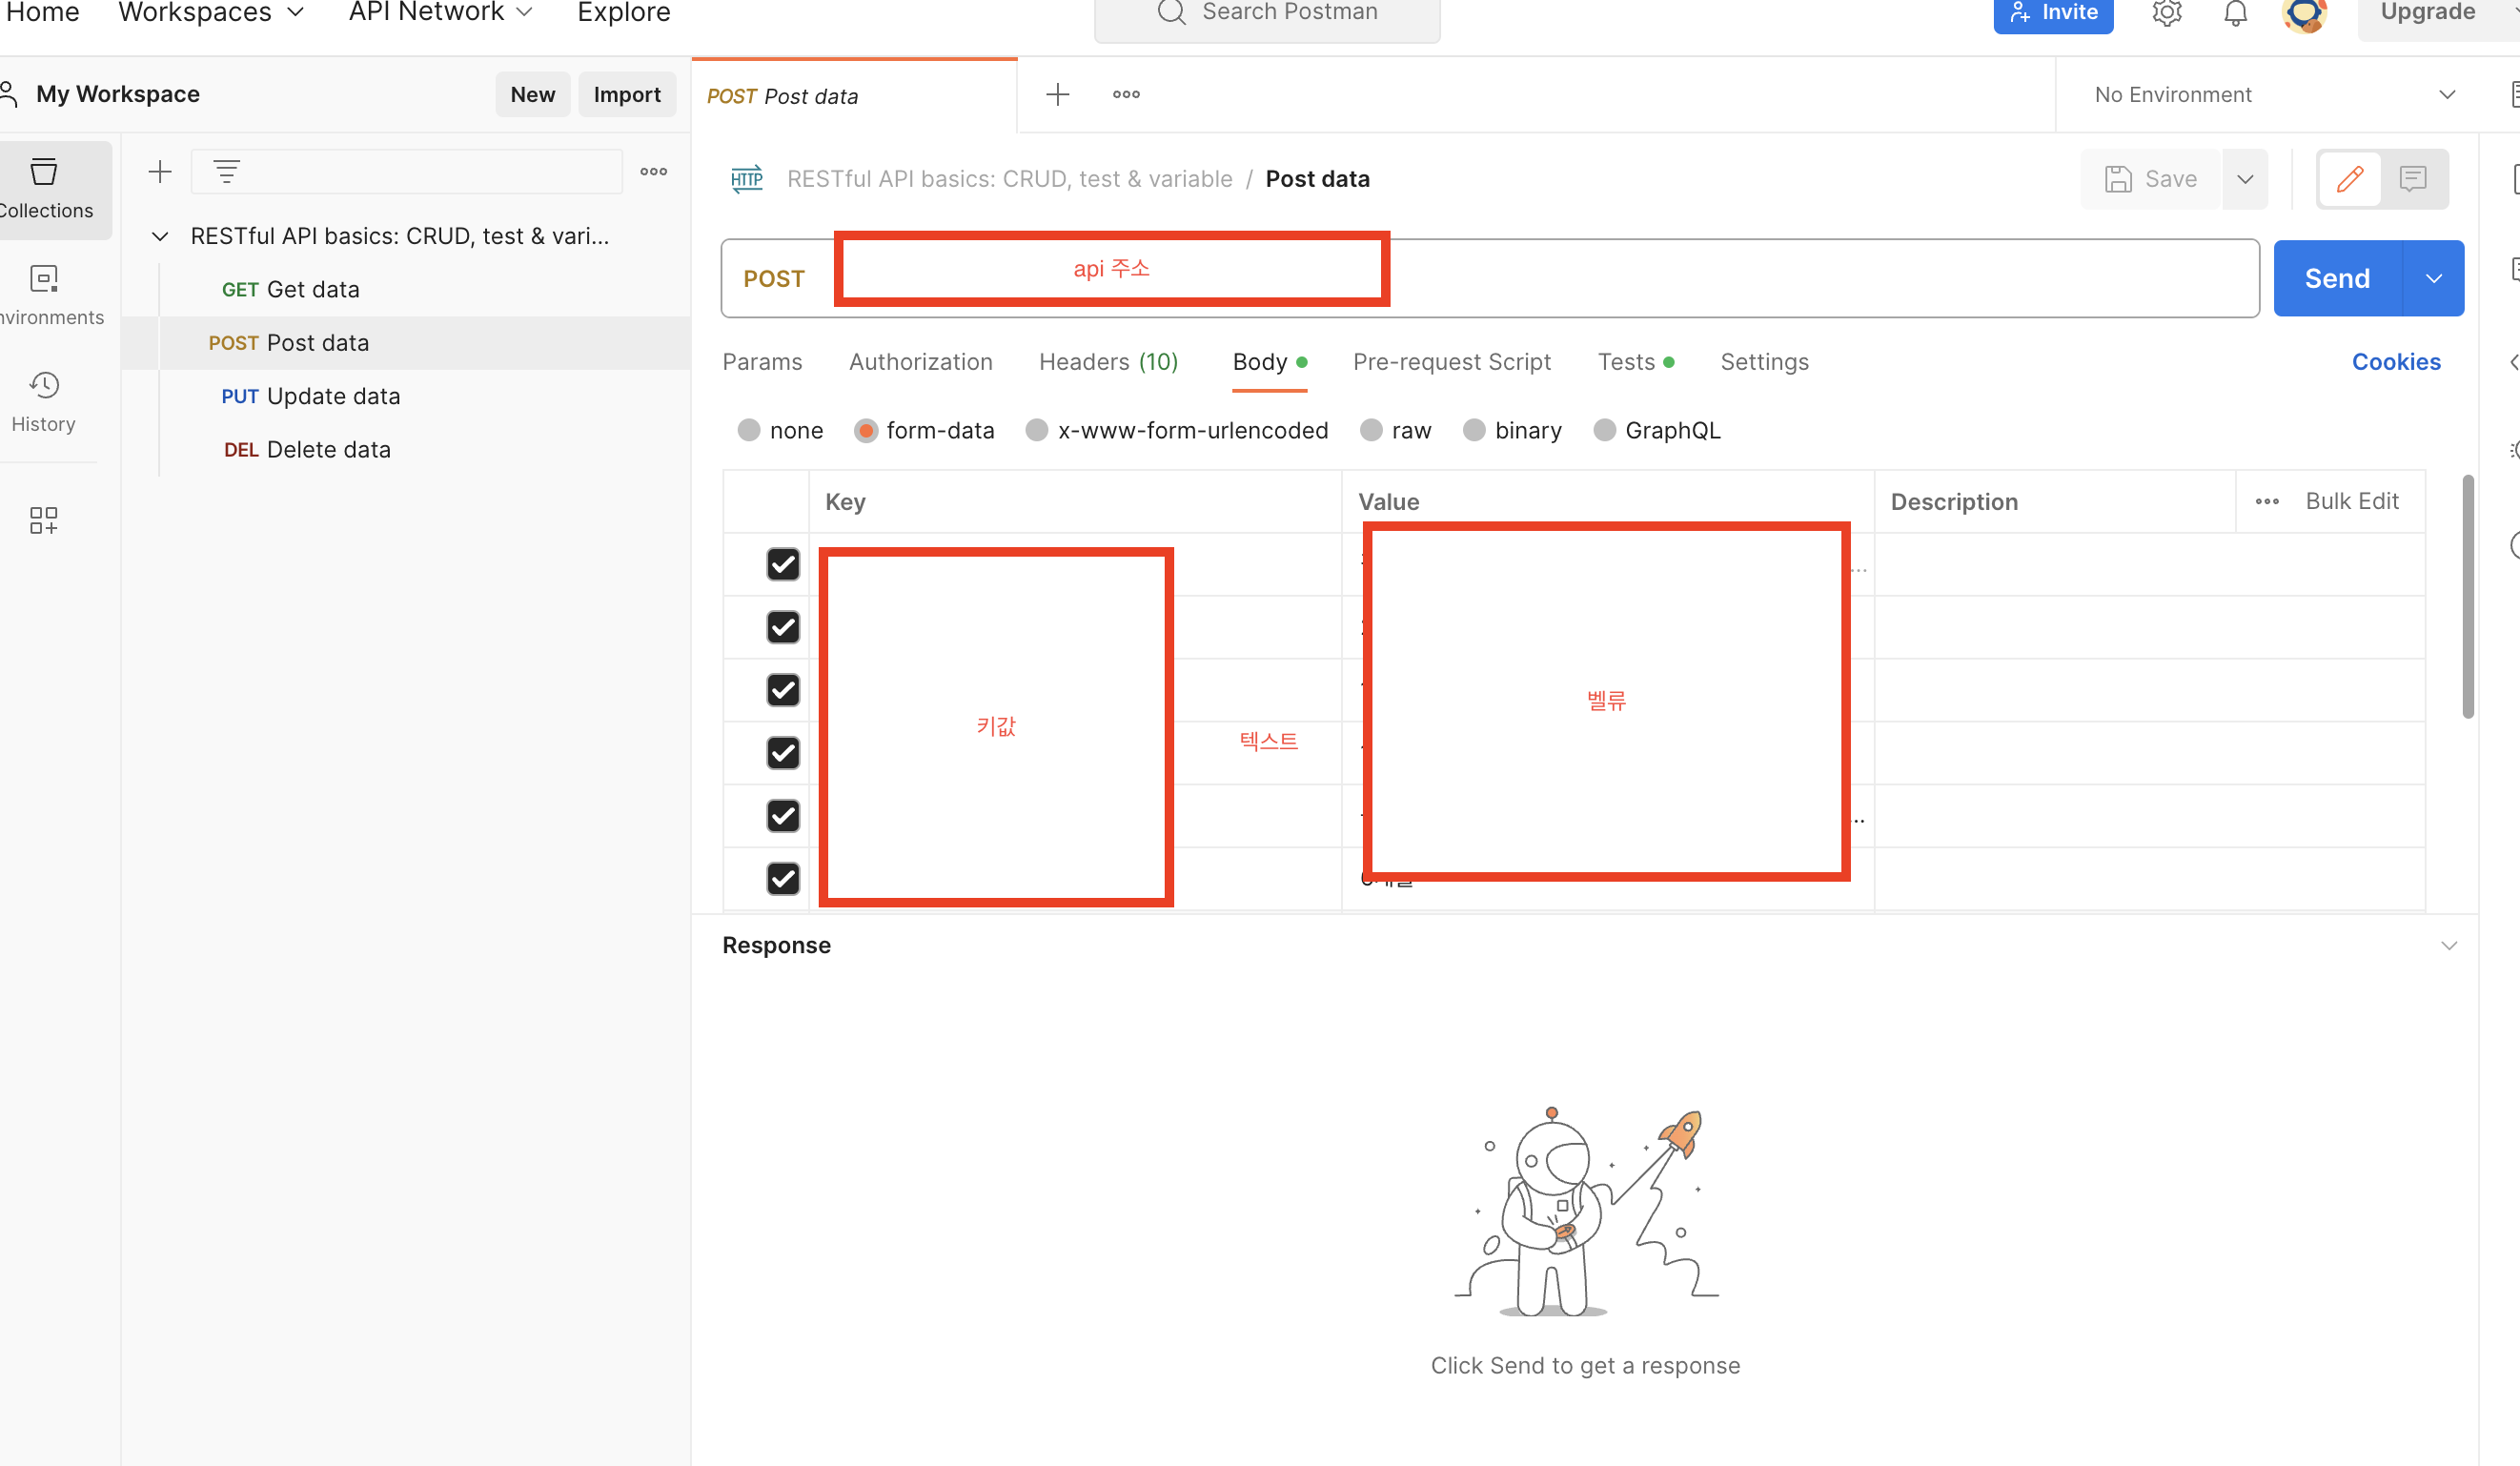Click the Import button
Viewport: 2520px width, 1466px height.
click(626, 94)
